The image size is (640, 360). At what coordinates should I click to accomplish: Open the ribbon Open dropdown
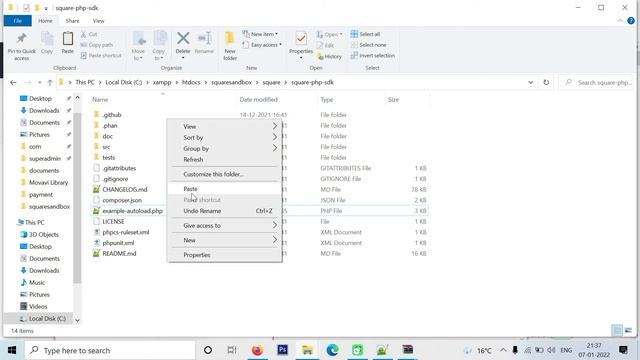[329, 35]
